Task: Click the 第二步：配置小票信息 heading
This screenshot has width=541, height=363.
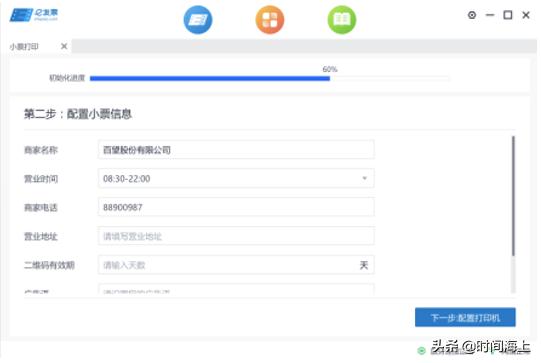Action: tap(78, 114)
